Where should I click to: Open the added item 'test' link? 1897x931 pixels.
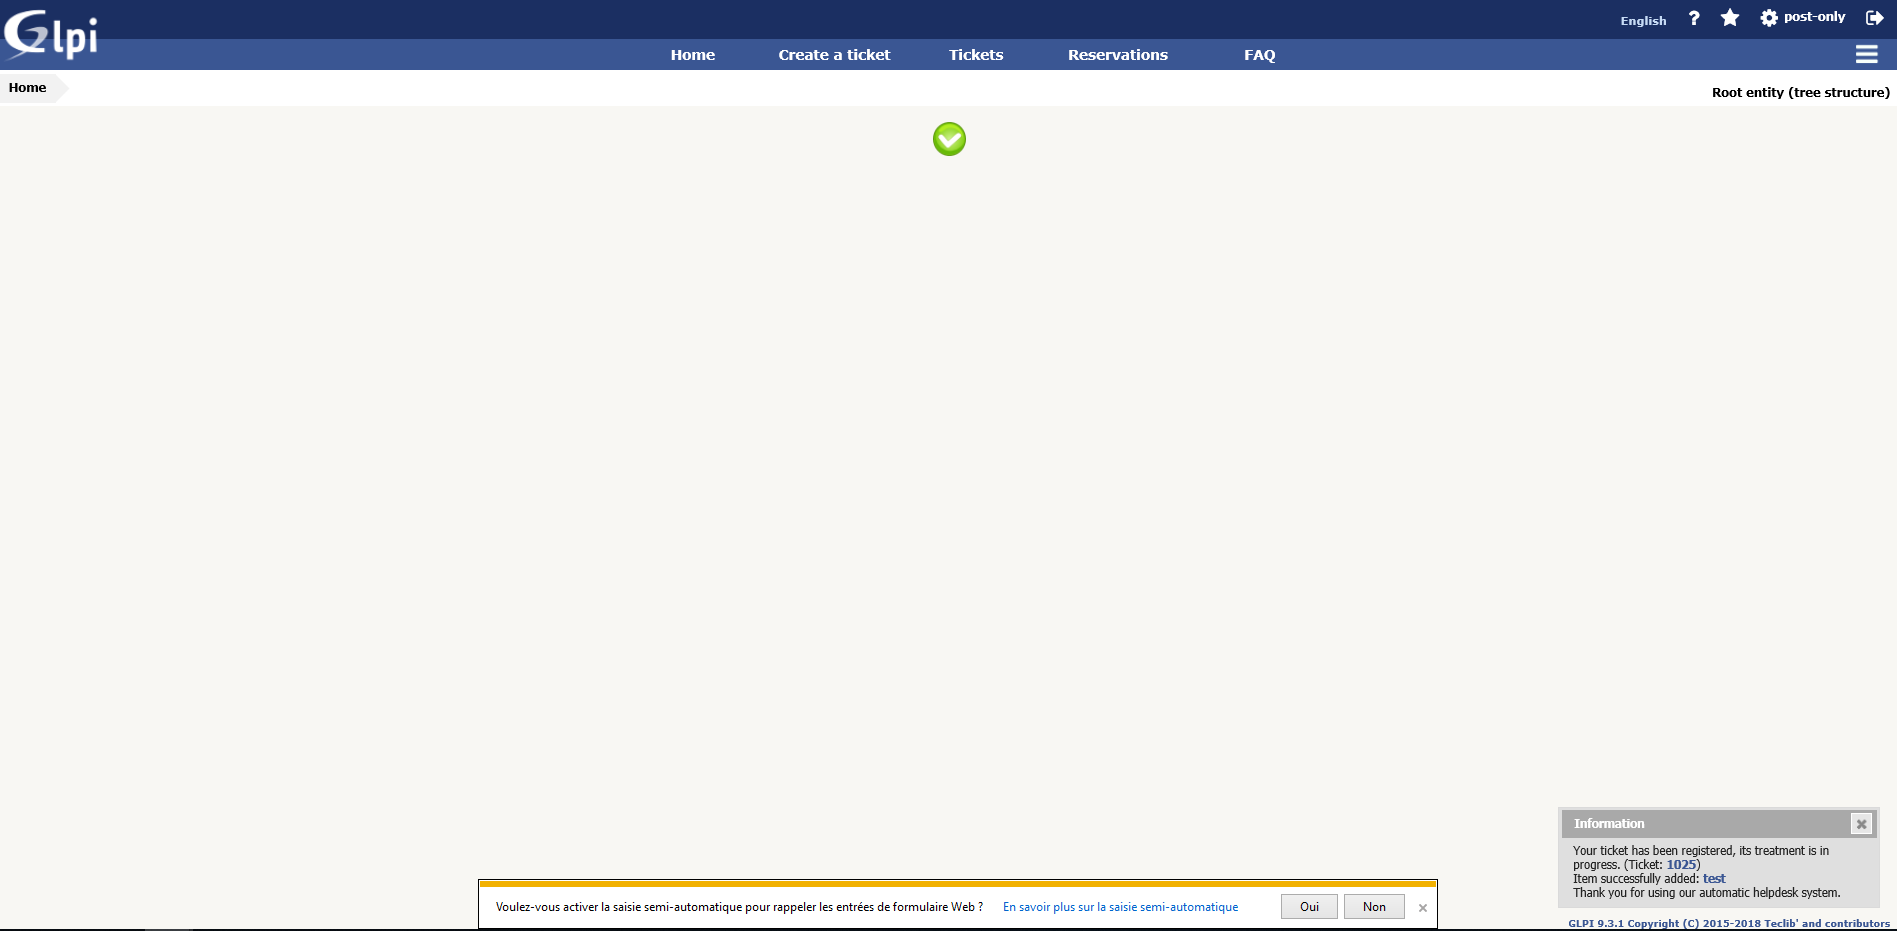pyautogui.click(x=1714, y=879)
